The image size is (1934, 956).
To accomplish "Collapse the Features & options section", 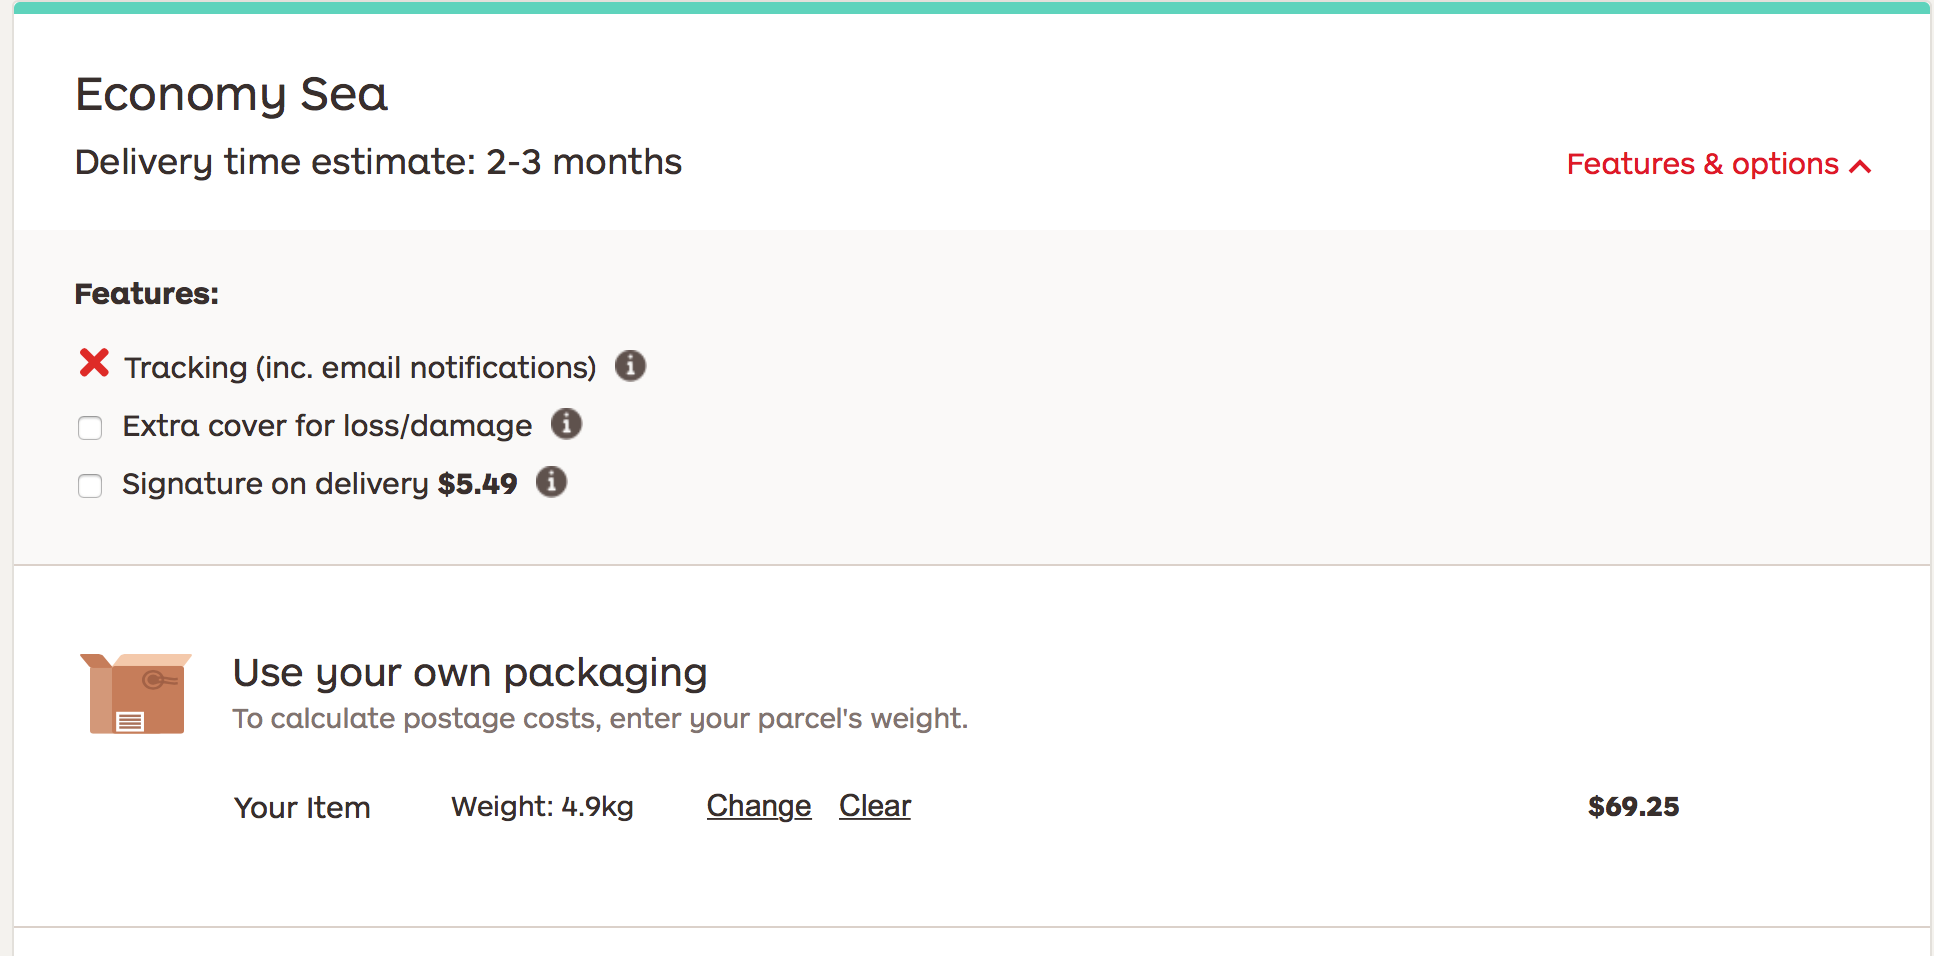I will click(x=1718, y=164).
